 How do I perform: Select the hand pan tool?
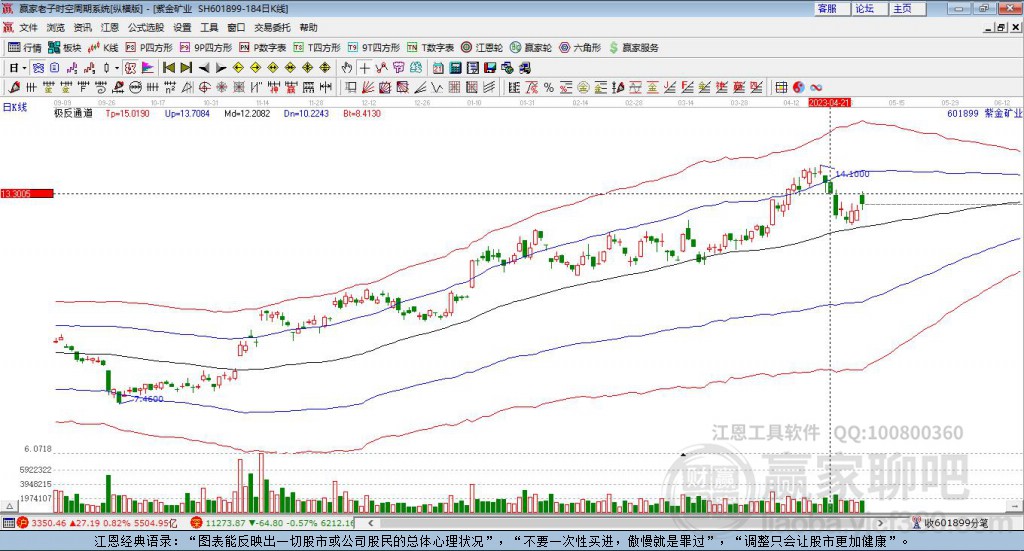click(346, 68)
